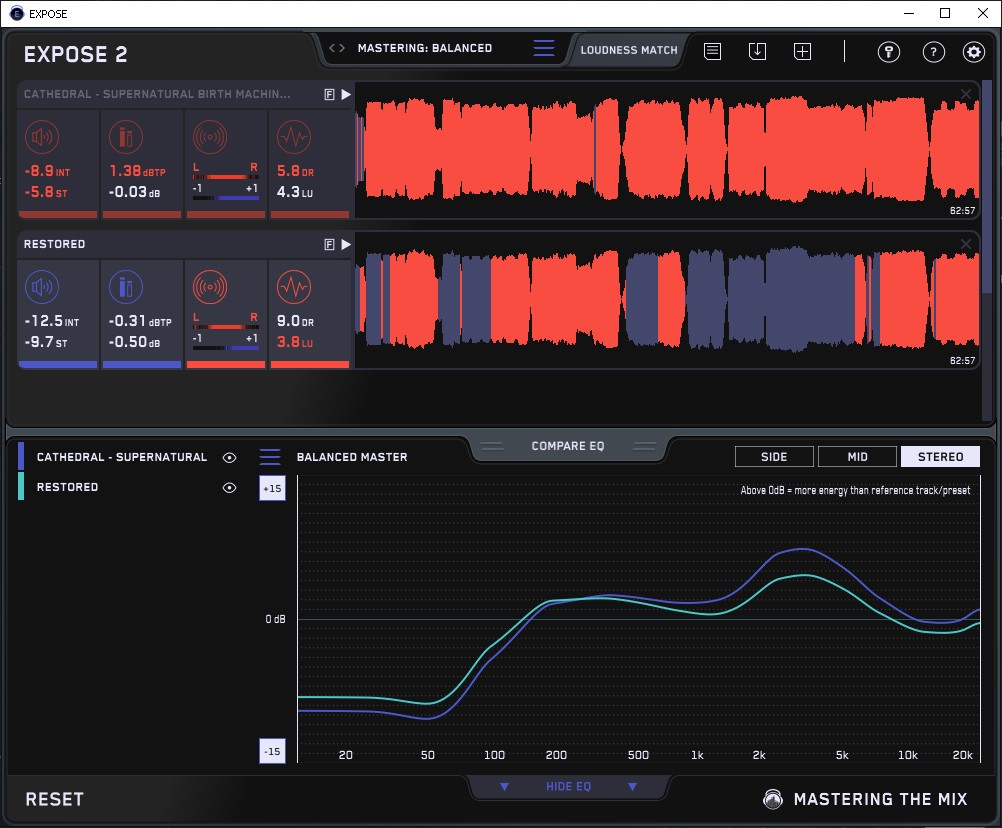Click the Reset button
The image size is (1002, 828).
pyautogui.click(x=55, y=799)
